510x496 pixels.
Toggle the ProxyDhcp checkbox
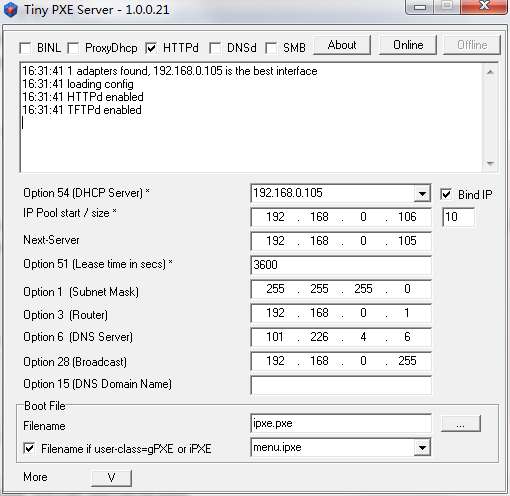coord(73,48)
